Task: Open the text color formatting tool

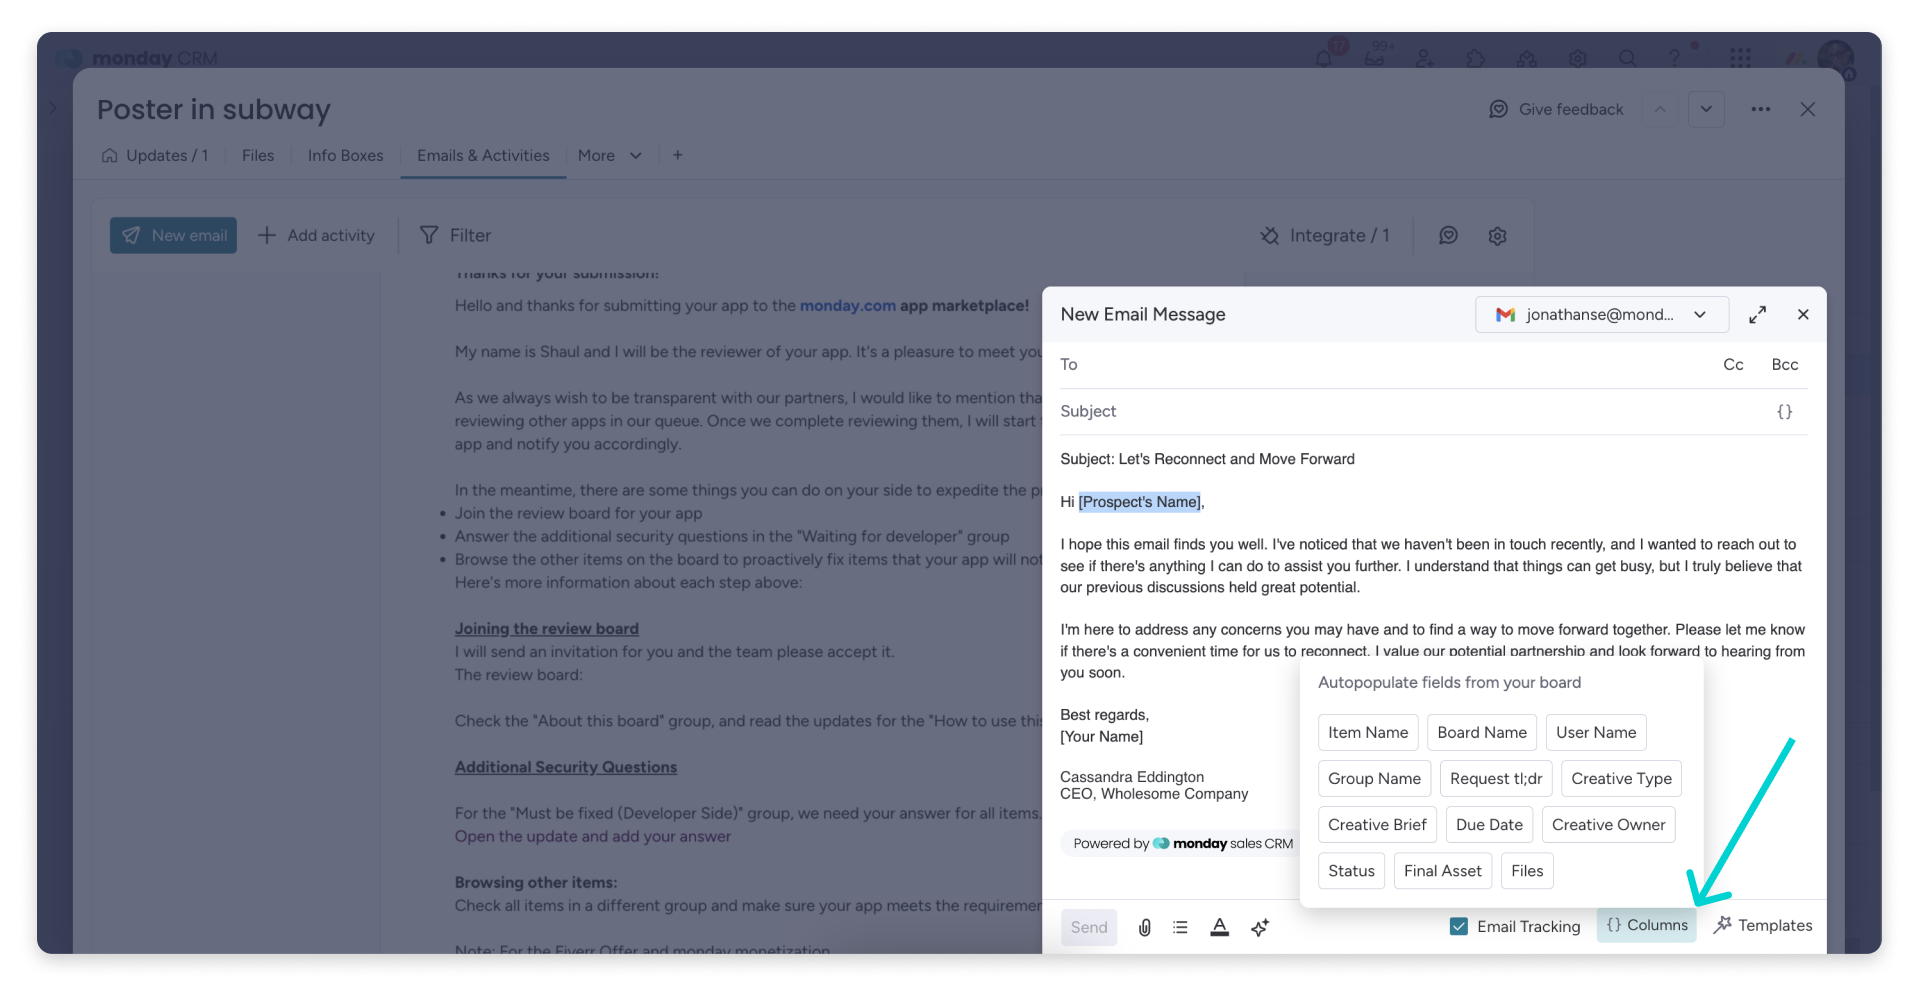Action: click(1219, 927)
